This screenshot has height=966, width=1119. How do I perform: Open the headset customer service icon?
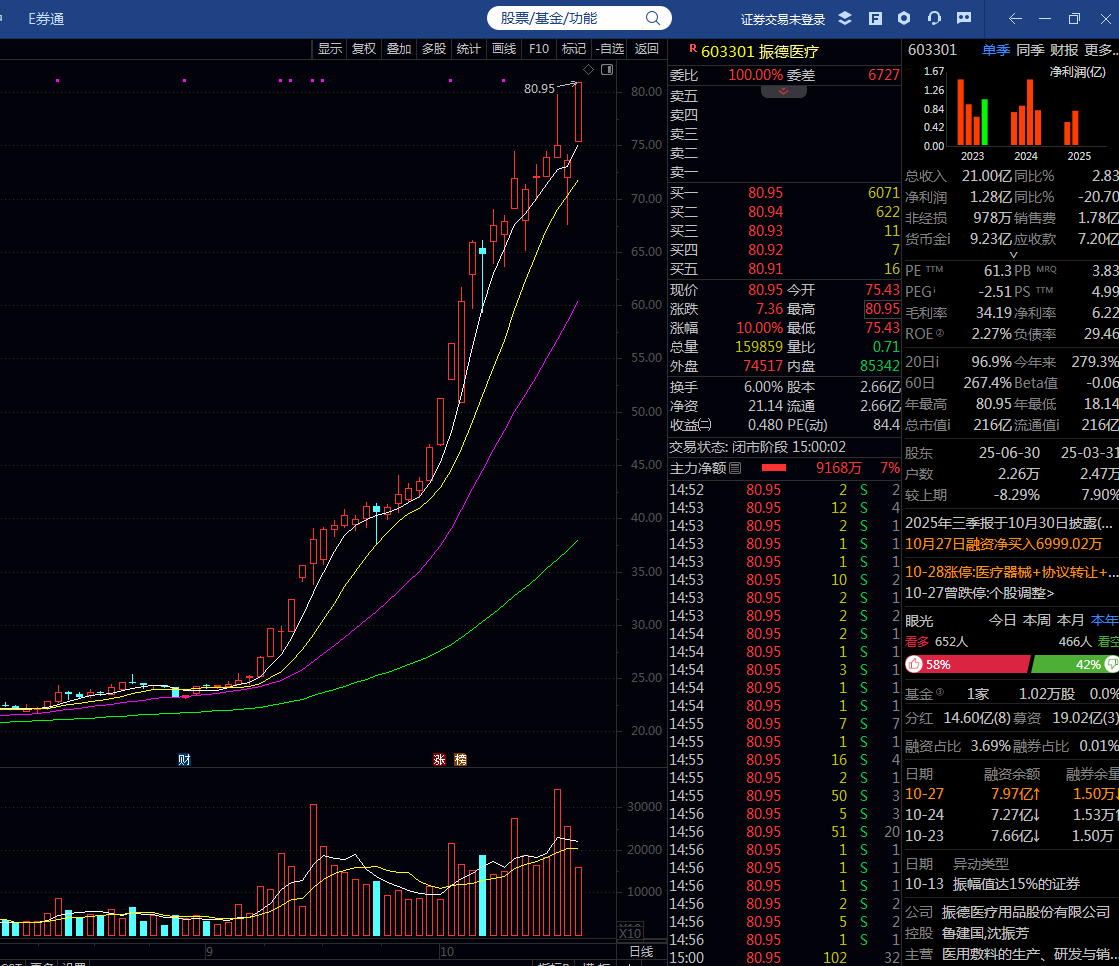pyautogui.click(x=934, y=19)
